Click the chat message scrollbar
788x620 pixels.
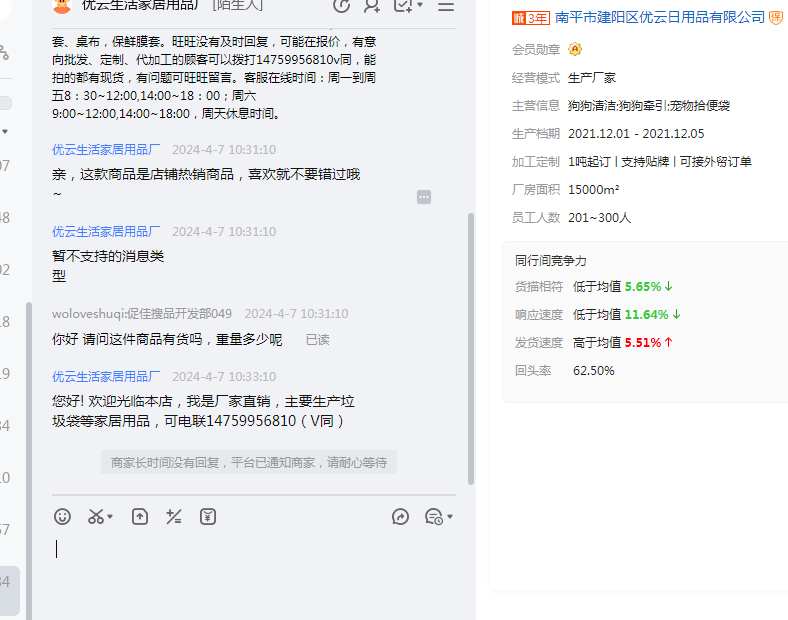471,340
